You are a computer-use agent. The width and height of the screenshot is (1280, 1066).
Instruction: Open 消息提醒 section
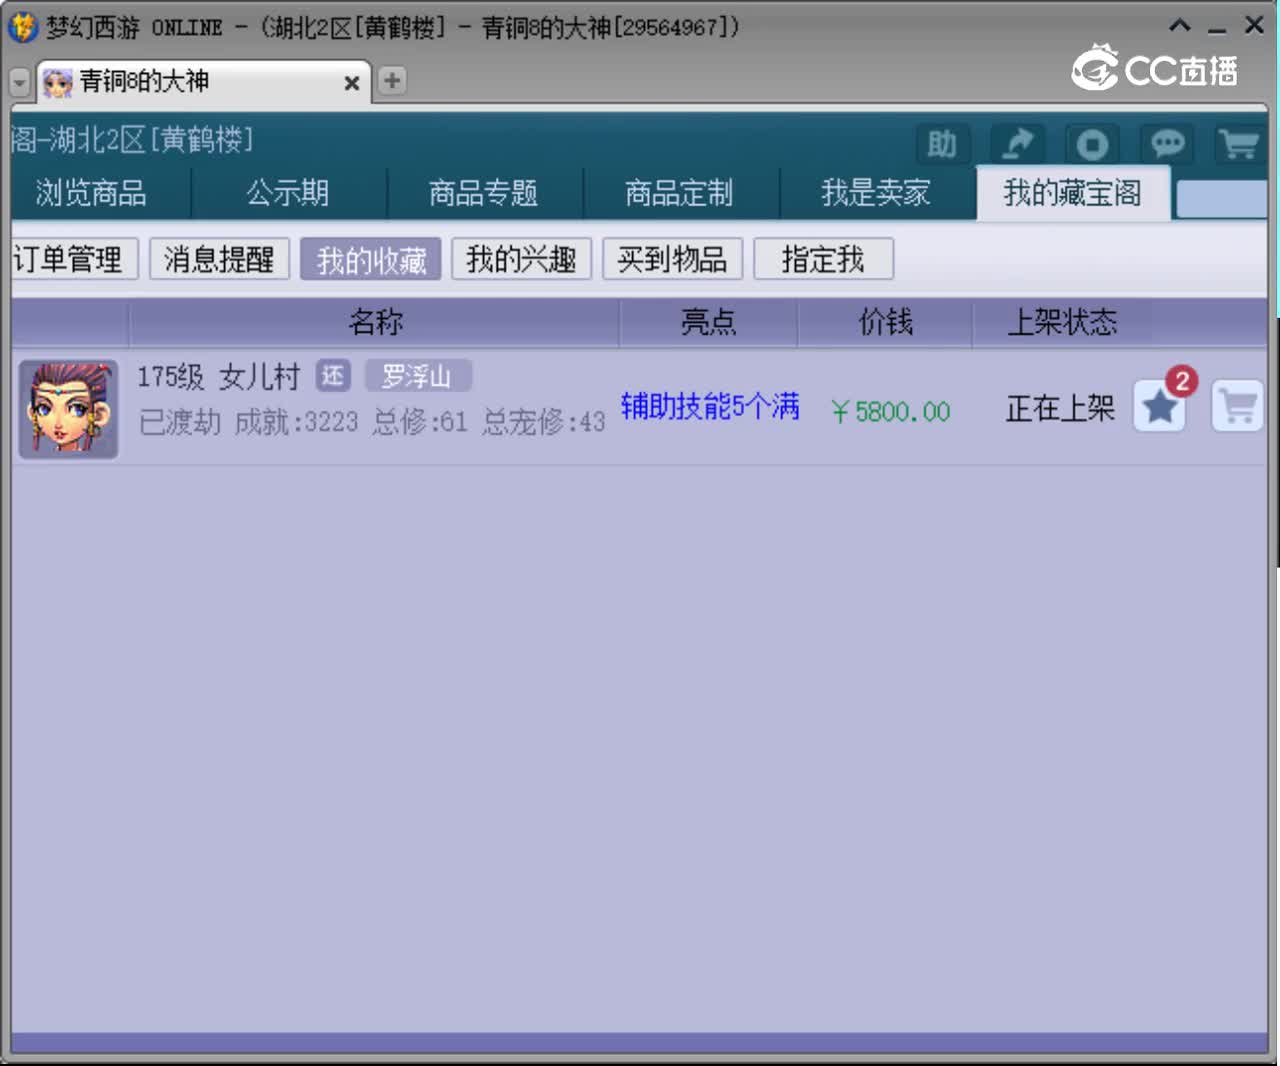coord(219,260)
